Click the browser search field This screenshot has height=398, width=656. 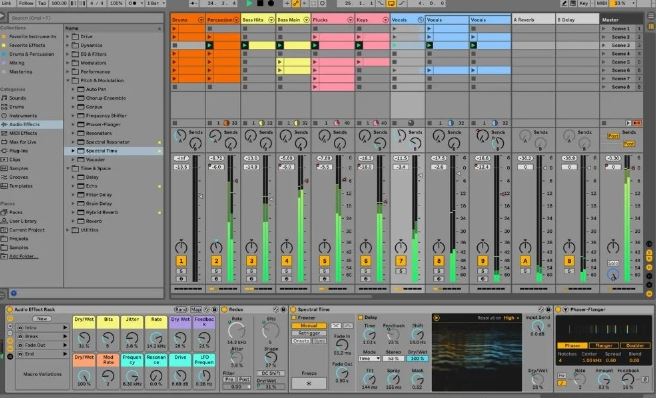(x=86, y=18)
